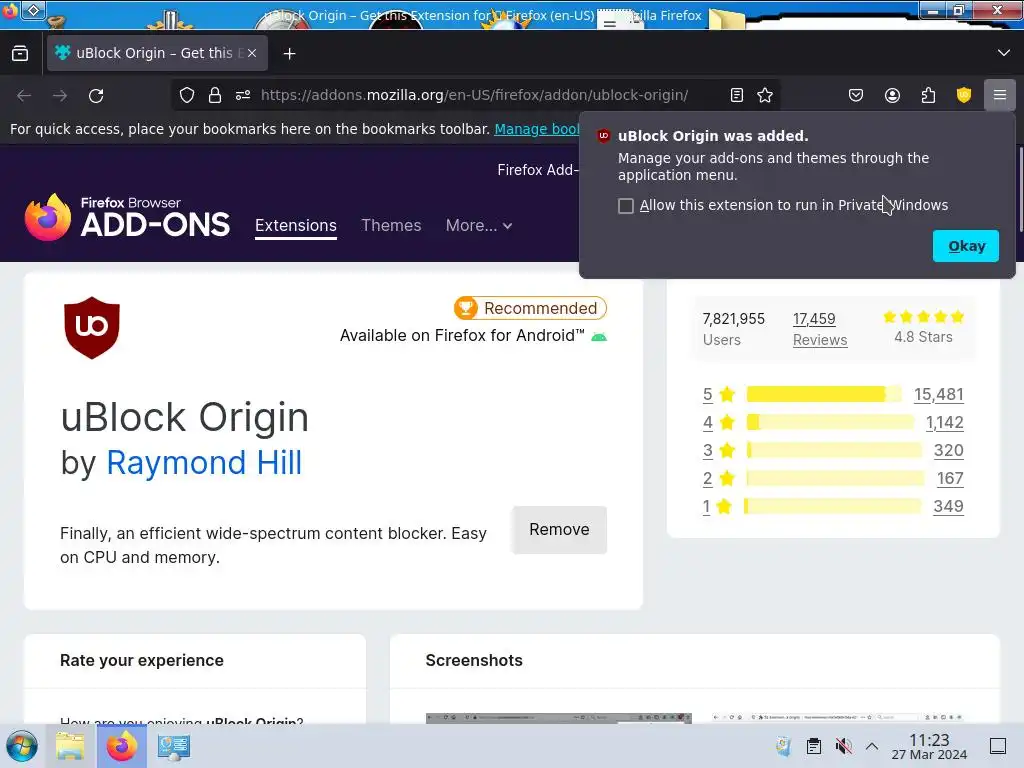Open Firefox View tab list icon
This screenshot has width=1024, height=768.
(x=20, y=53)
